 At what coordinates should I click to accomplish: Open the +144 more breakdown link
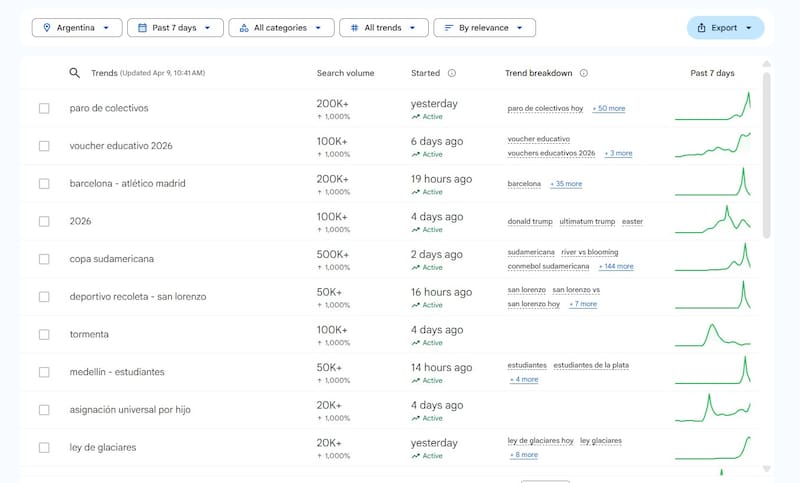(616, 267)
